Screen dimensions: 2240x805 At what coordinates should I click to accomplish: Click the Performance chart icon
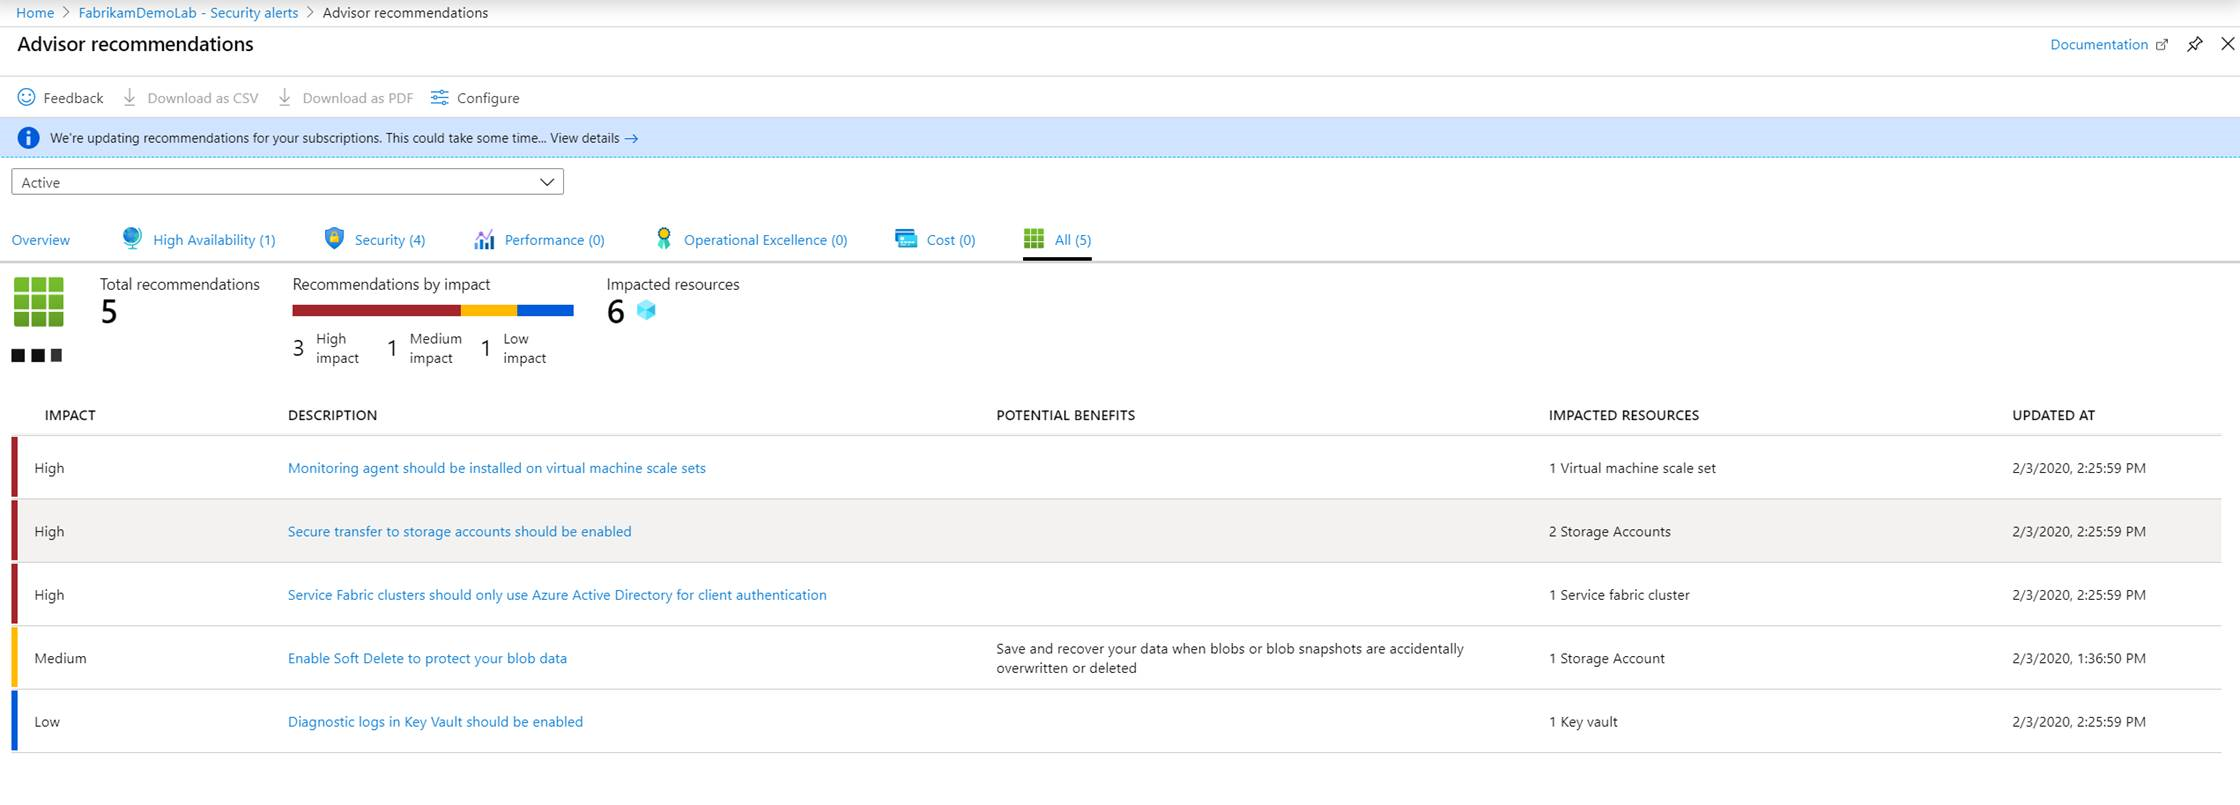point(484,239)
